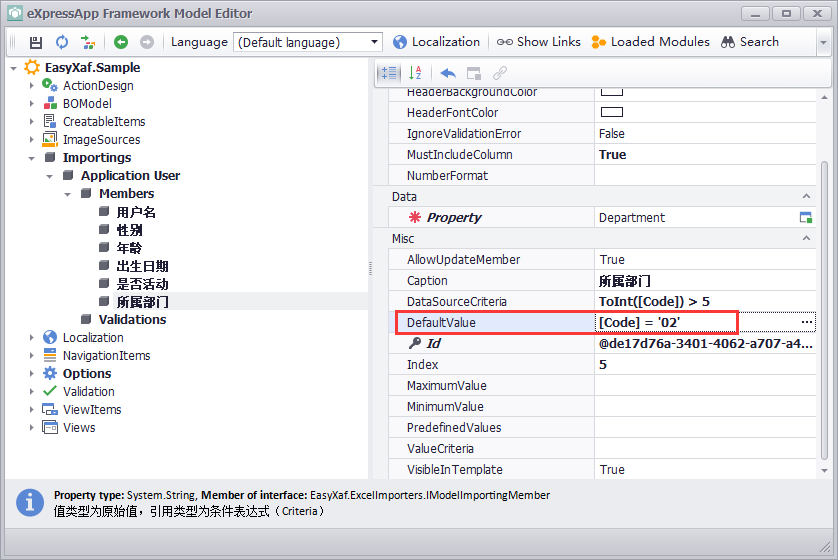Image resolution: width=838 pixels, height=560 pixels.
Task: Select the 出生日期 member
Action: [x=142, y=266]
